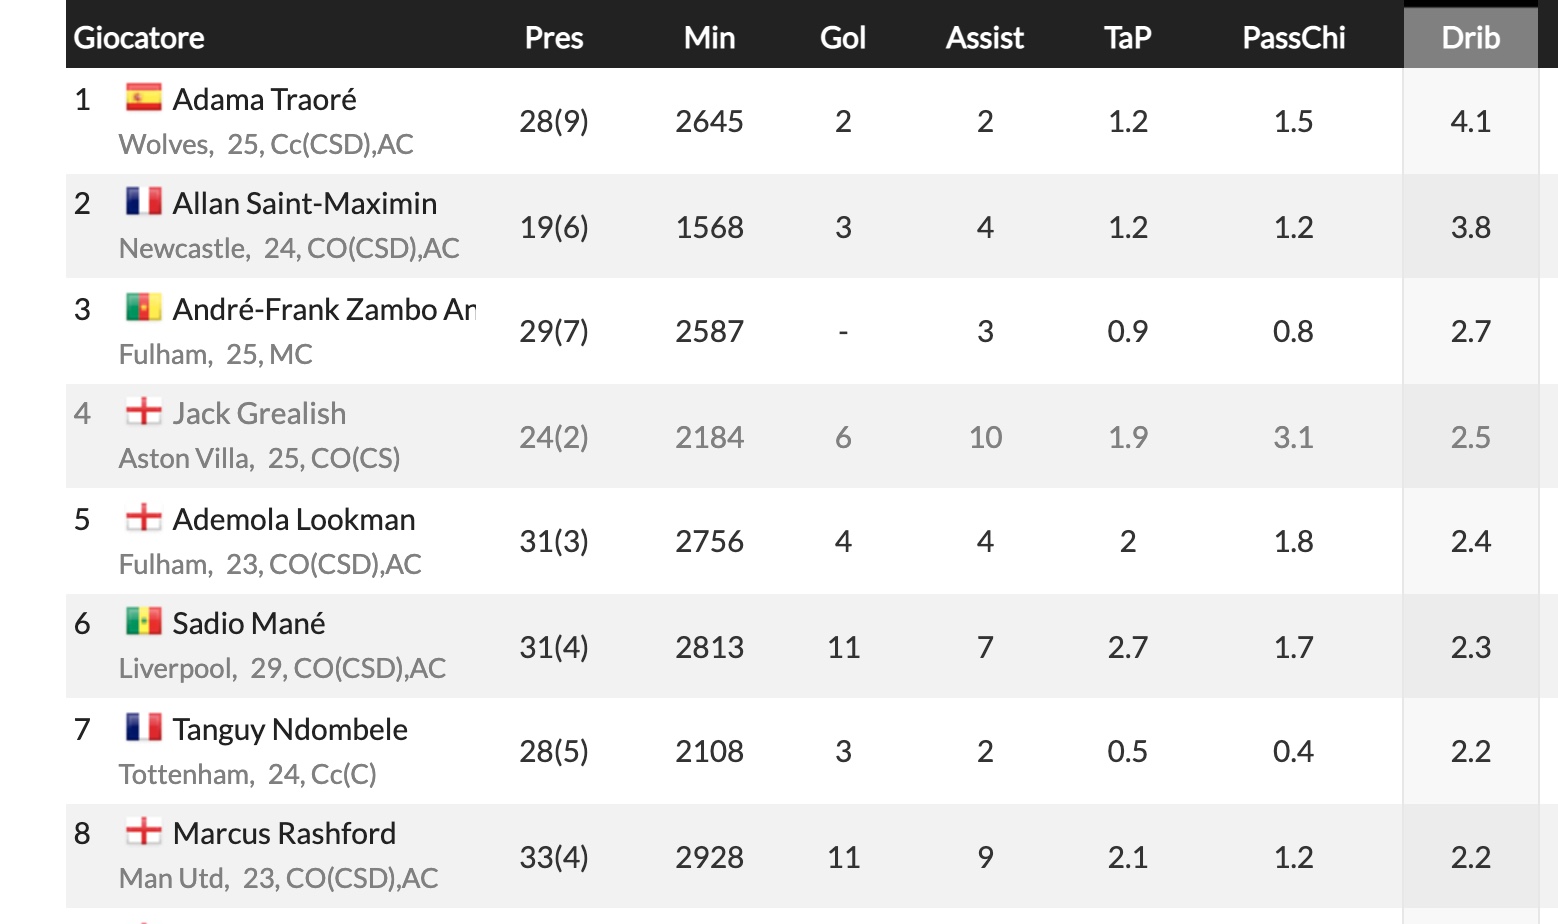Open Sadio Mané player profile
This screenshot has height=924, width=1558.
(x=249, y=624)
